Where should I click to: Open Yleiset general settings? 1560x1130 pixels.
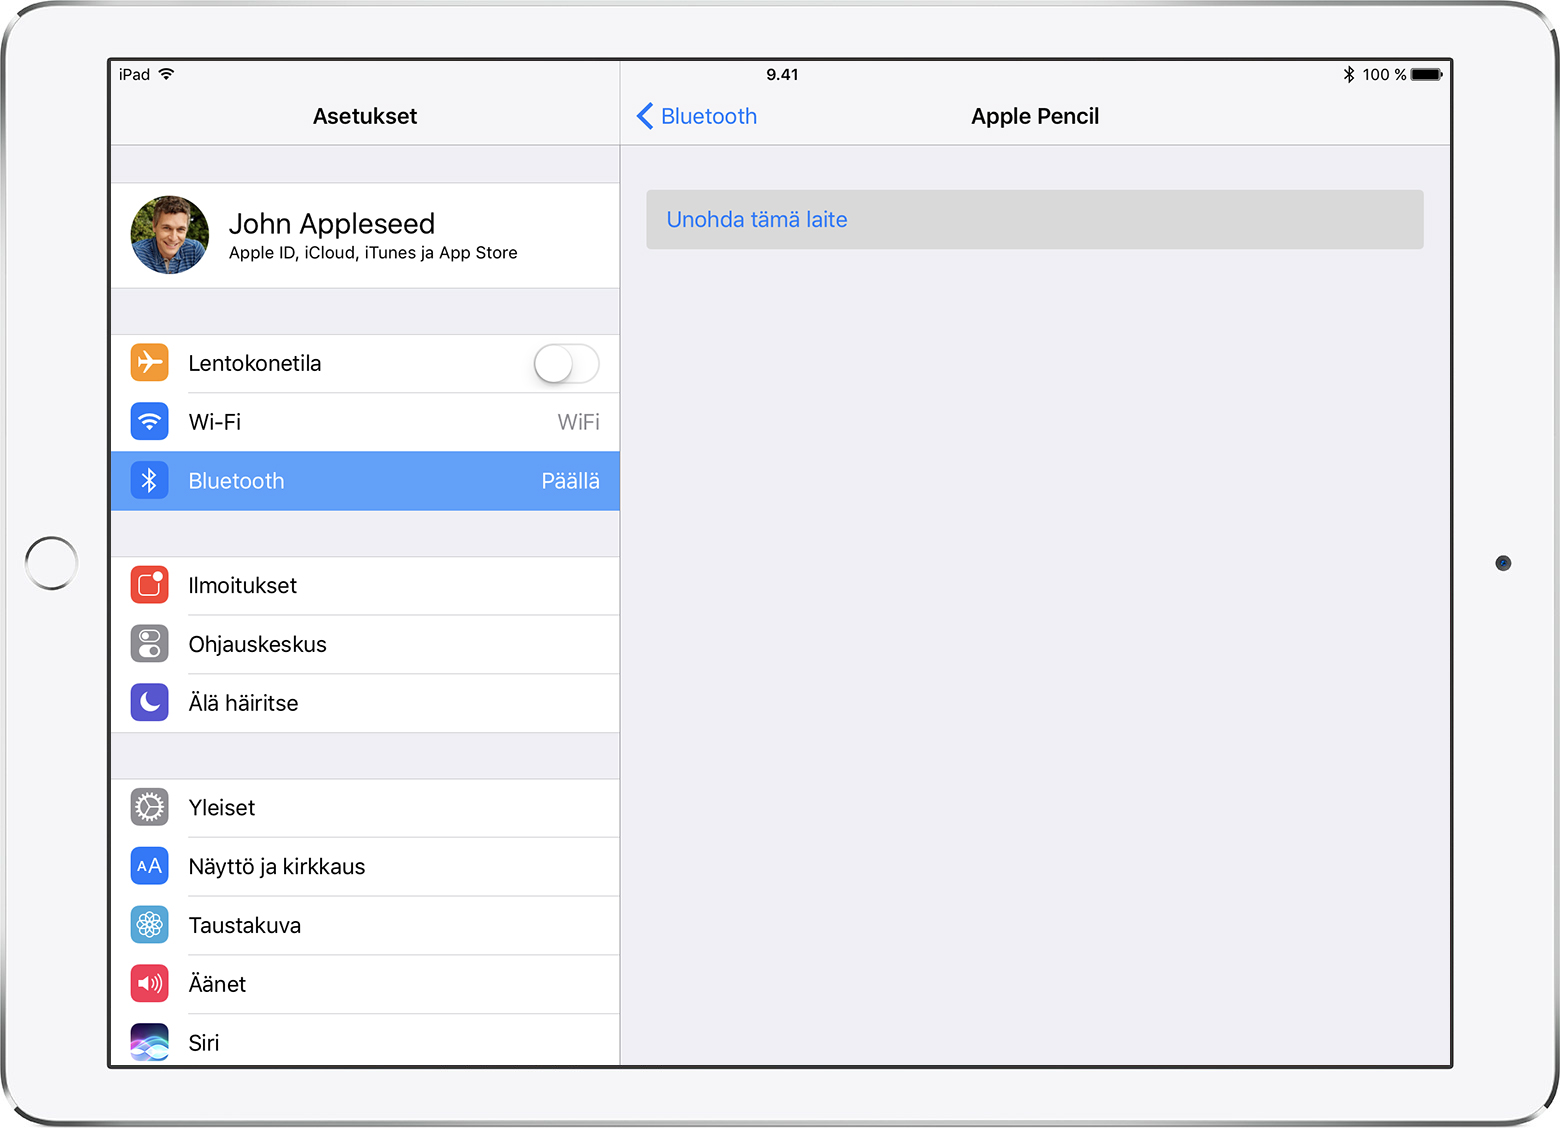(365, 808)
